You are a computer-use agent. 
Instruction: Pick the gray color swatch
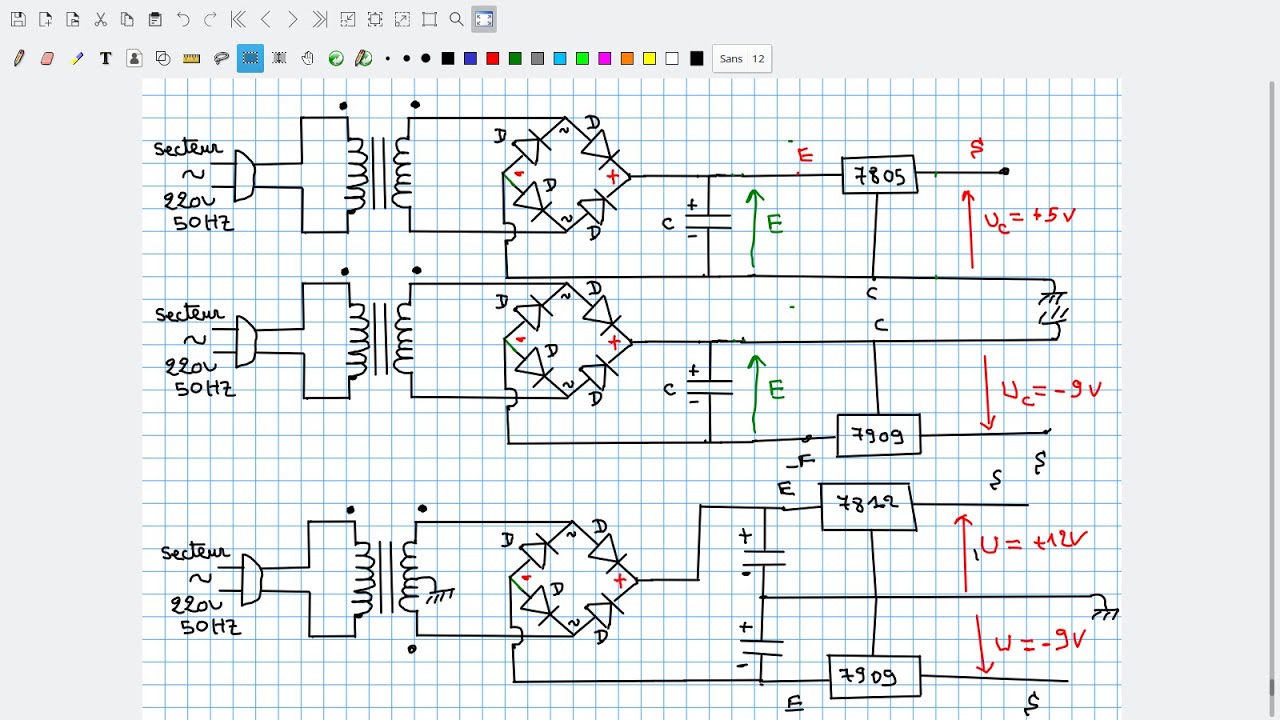[x=537, y=59]
